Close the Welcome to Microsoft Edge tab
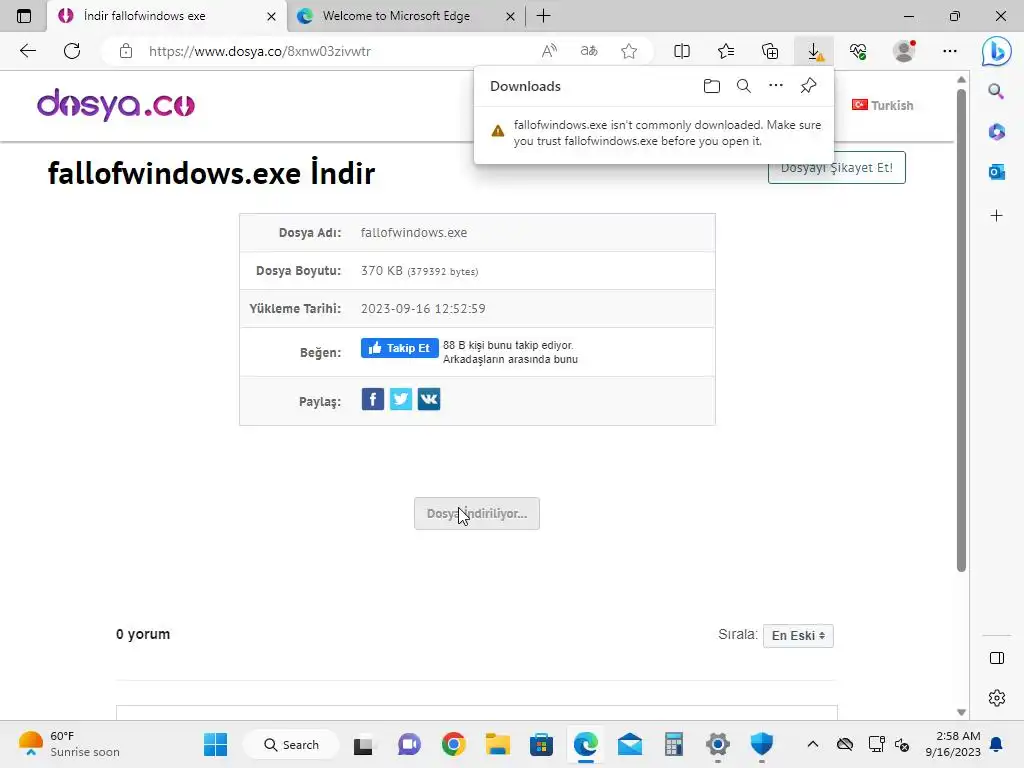 click(x=511, y=16)
